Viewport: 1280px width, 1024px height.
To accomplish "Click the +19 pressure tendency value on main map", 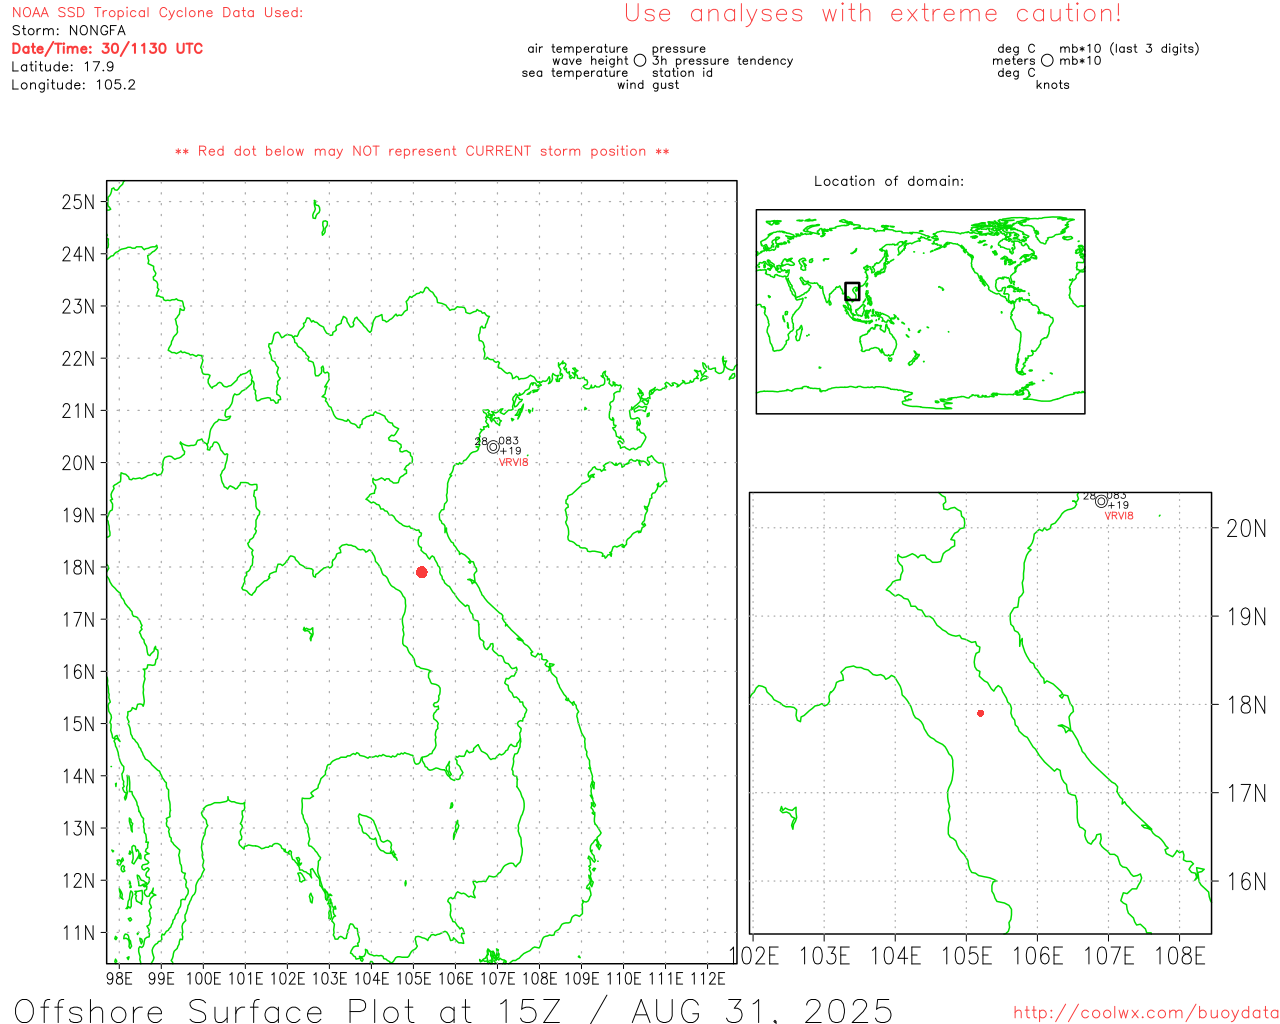I will click(511, 451).
